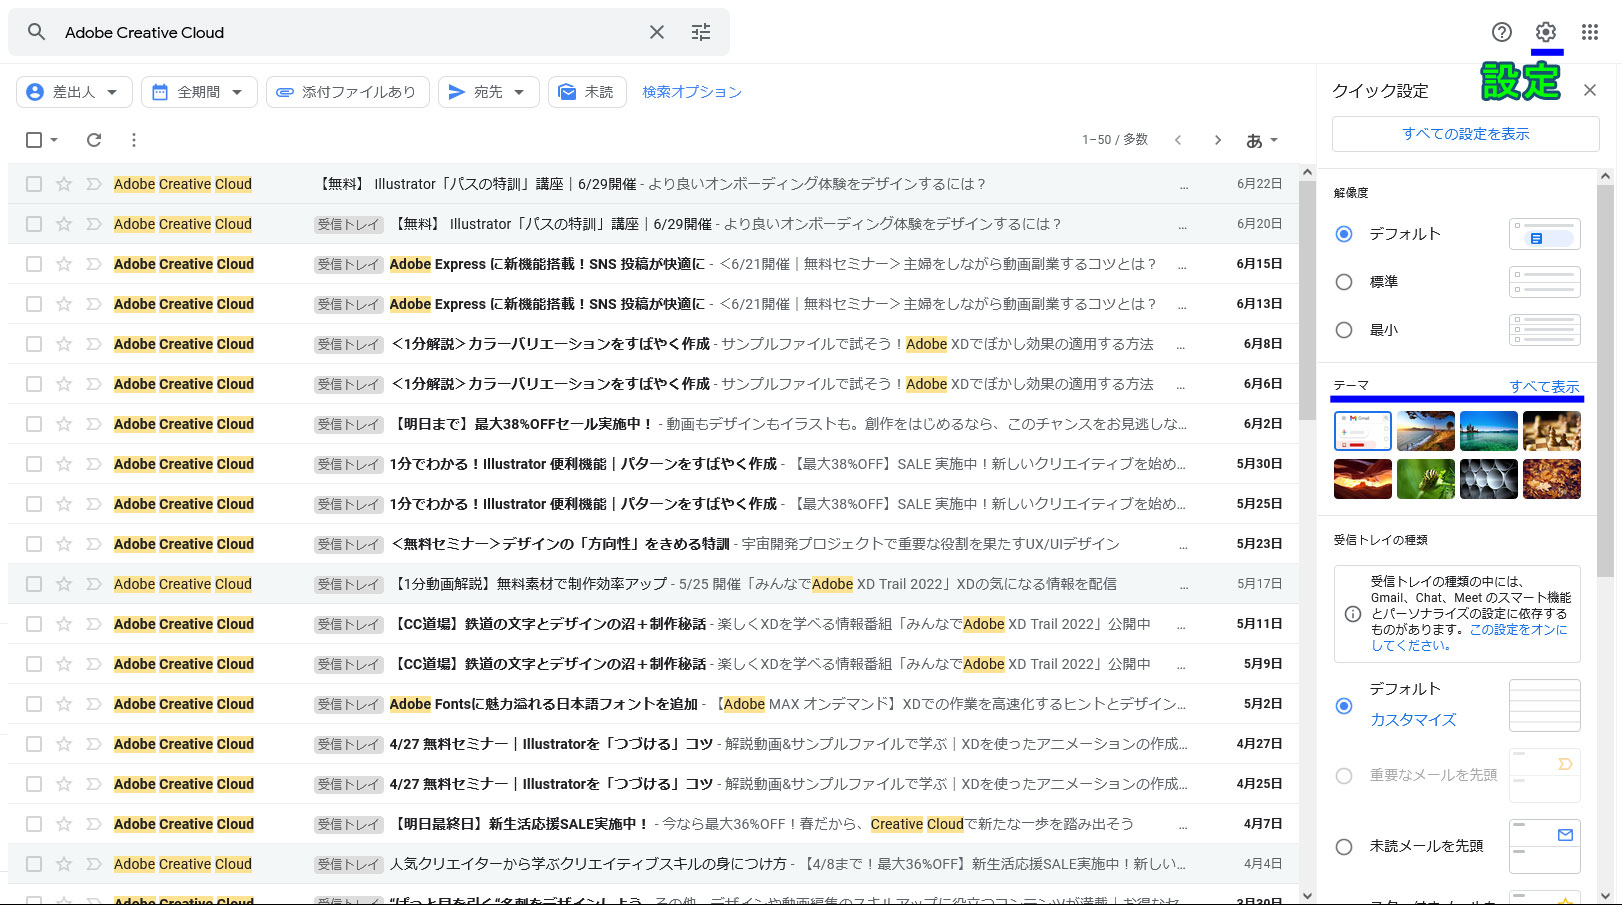Select デフォルト display density radio

coord(1344,234)
